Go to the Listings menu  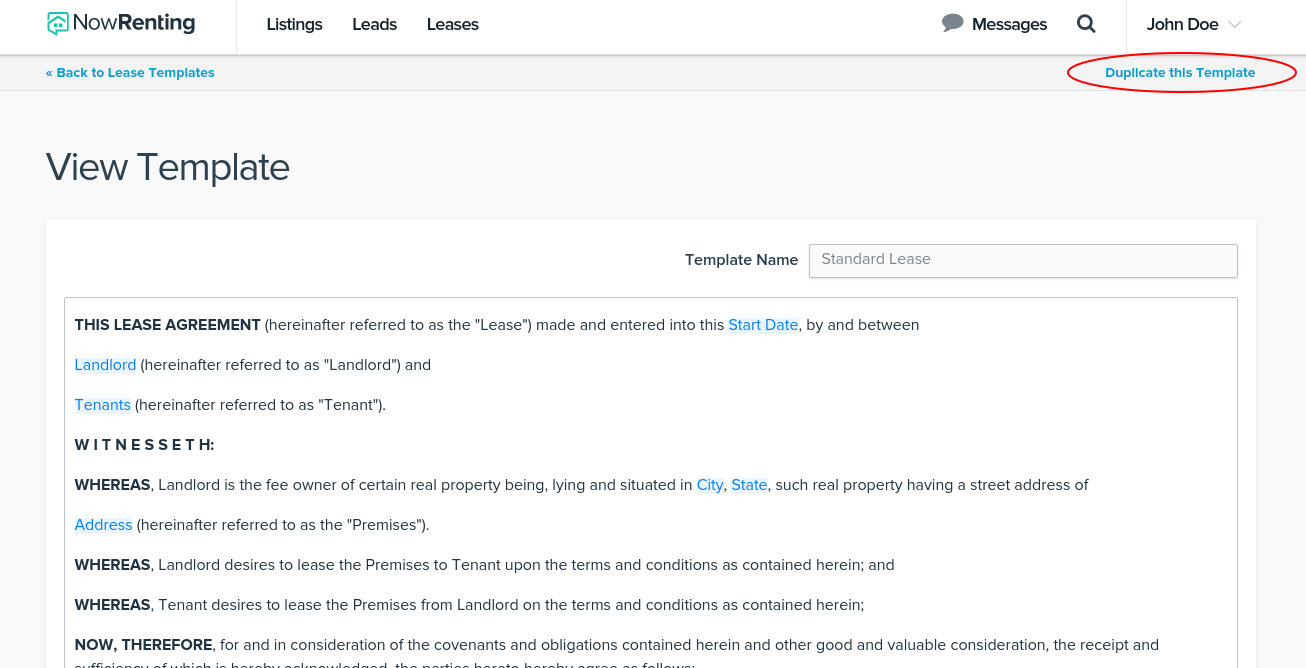[294, 25]
